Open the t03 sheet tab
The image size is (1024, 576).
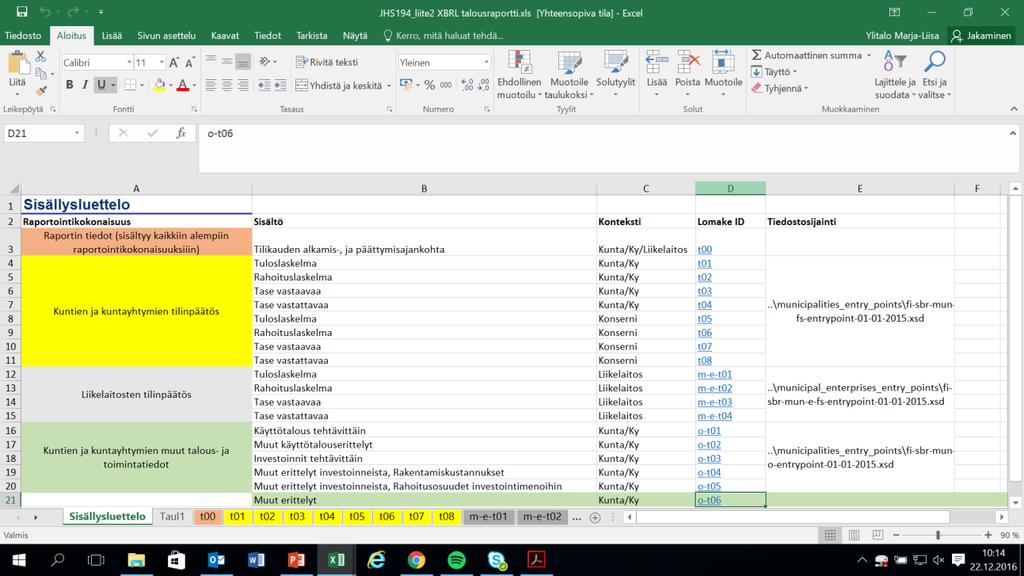(296, 517)
